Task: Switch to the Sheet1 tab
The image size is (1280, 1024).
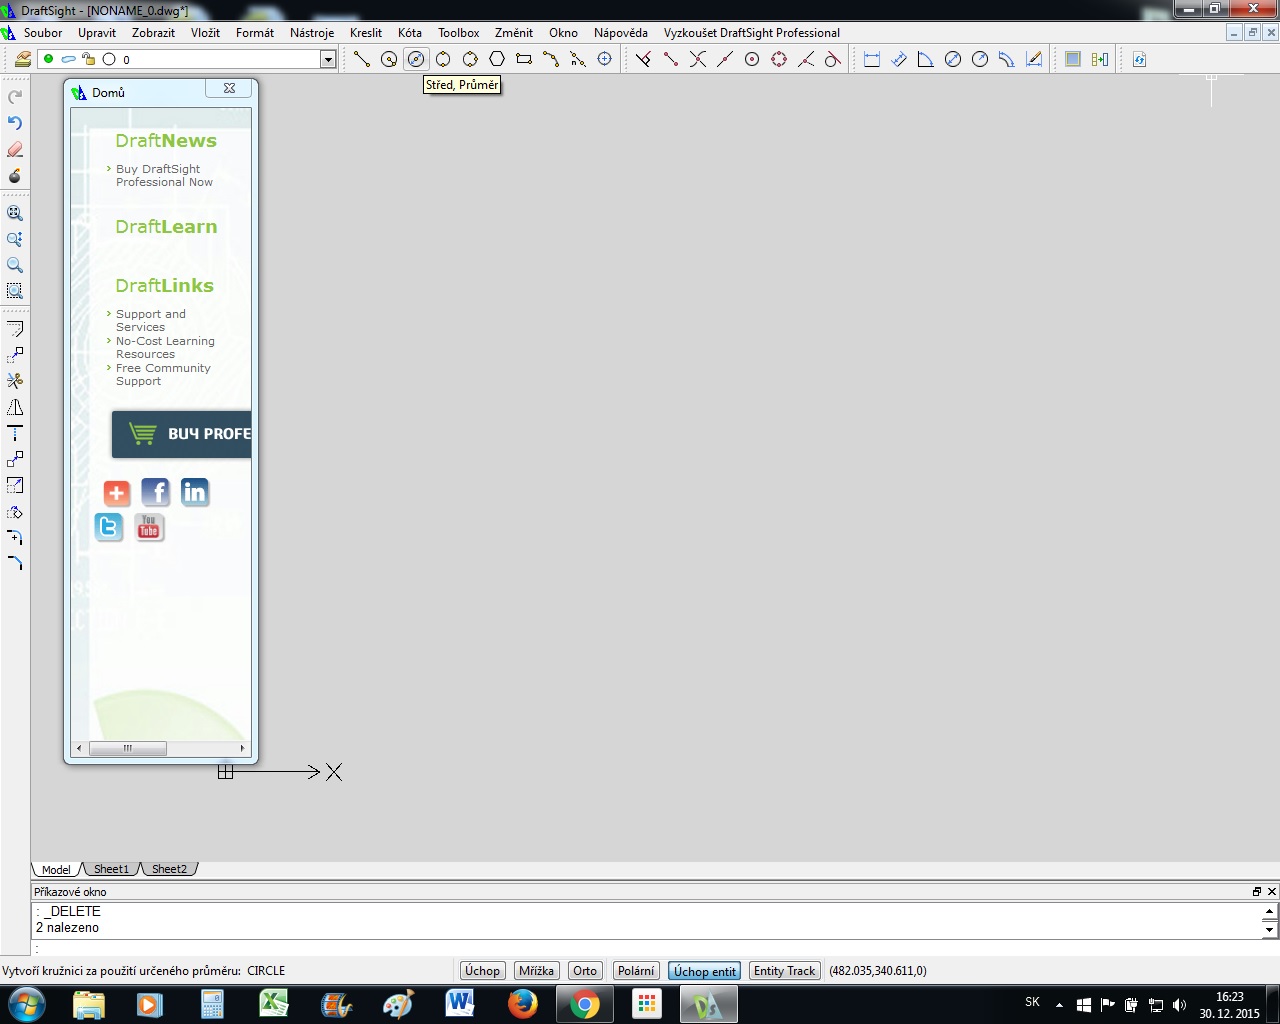Action: point(111,869)
